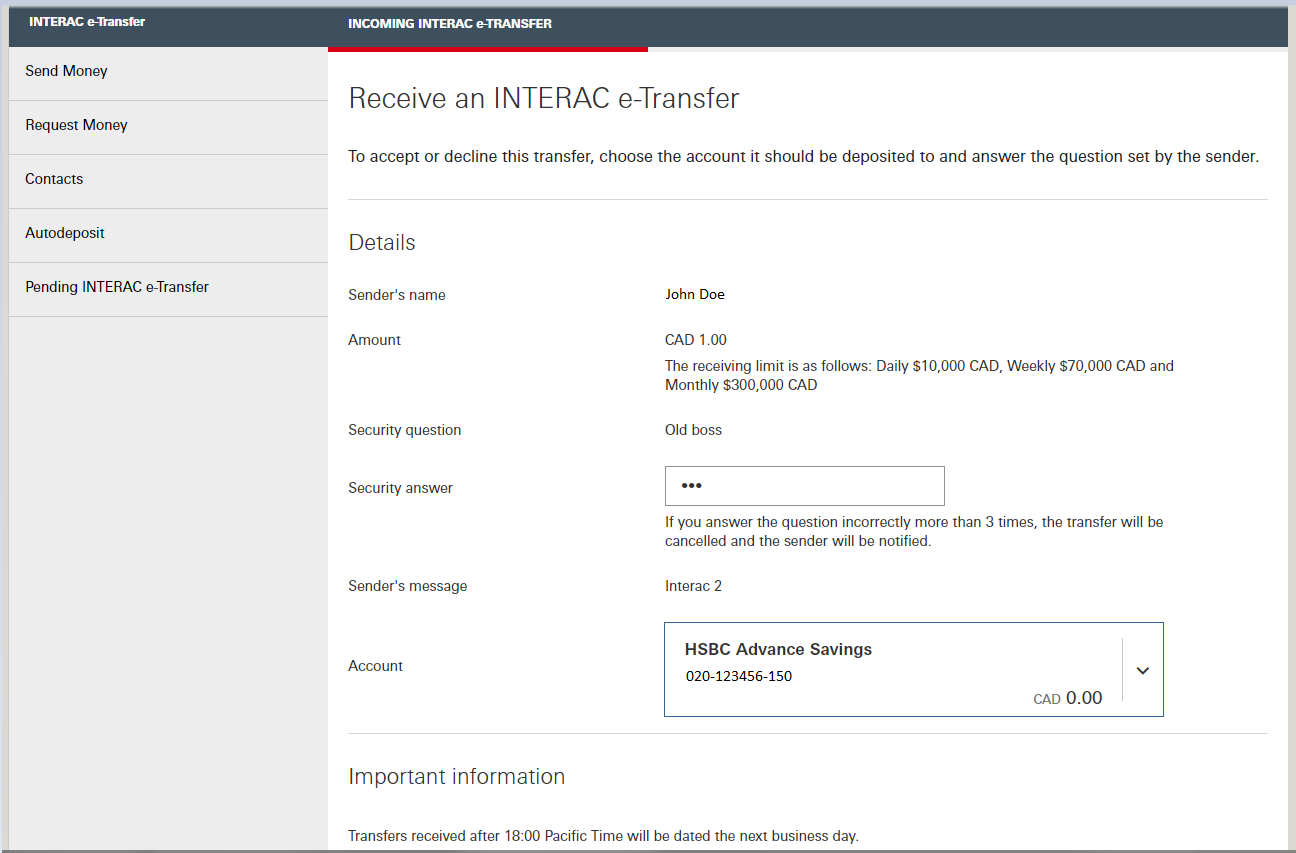
Task: Click the amount CAD 1.00
Action: 696,340
